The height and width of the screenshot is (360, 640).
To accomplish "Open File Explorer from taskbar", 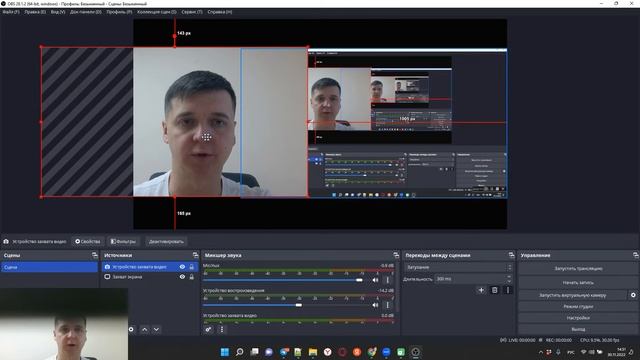I will (x=313, y=352).
